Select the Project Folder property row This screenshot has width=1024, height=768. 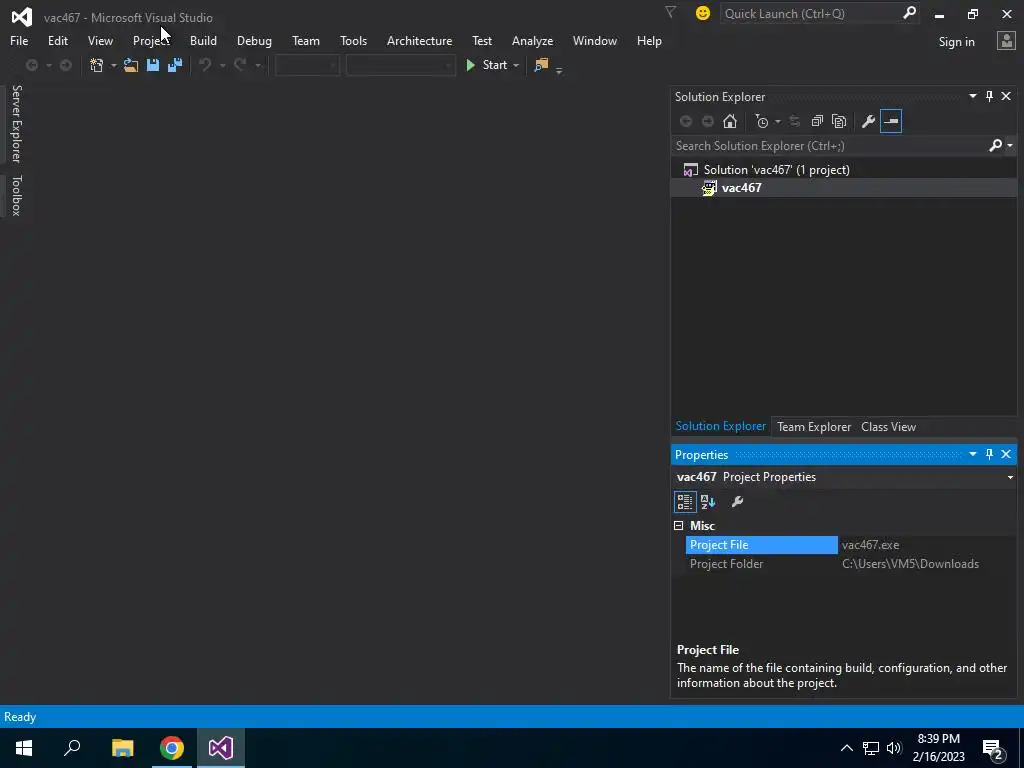(x=851, y=564)
